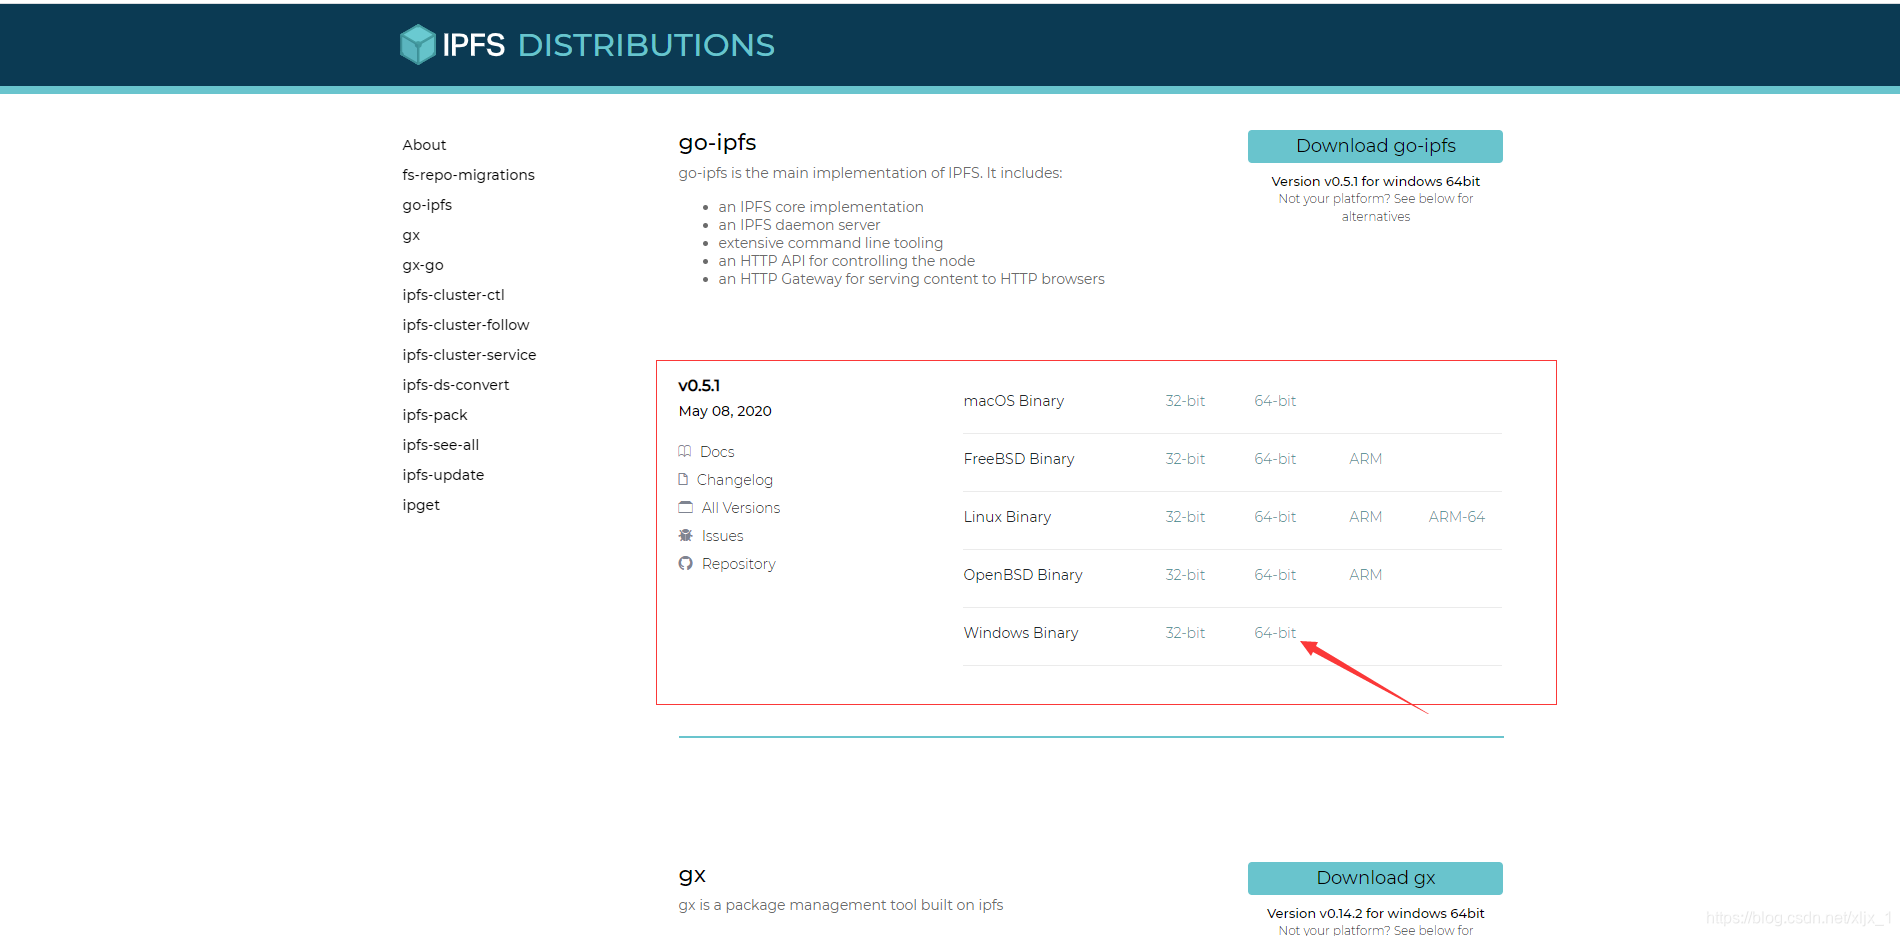
Task: Click 'an IPFS daemon server' list item
Action: tap(799, 225)
